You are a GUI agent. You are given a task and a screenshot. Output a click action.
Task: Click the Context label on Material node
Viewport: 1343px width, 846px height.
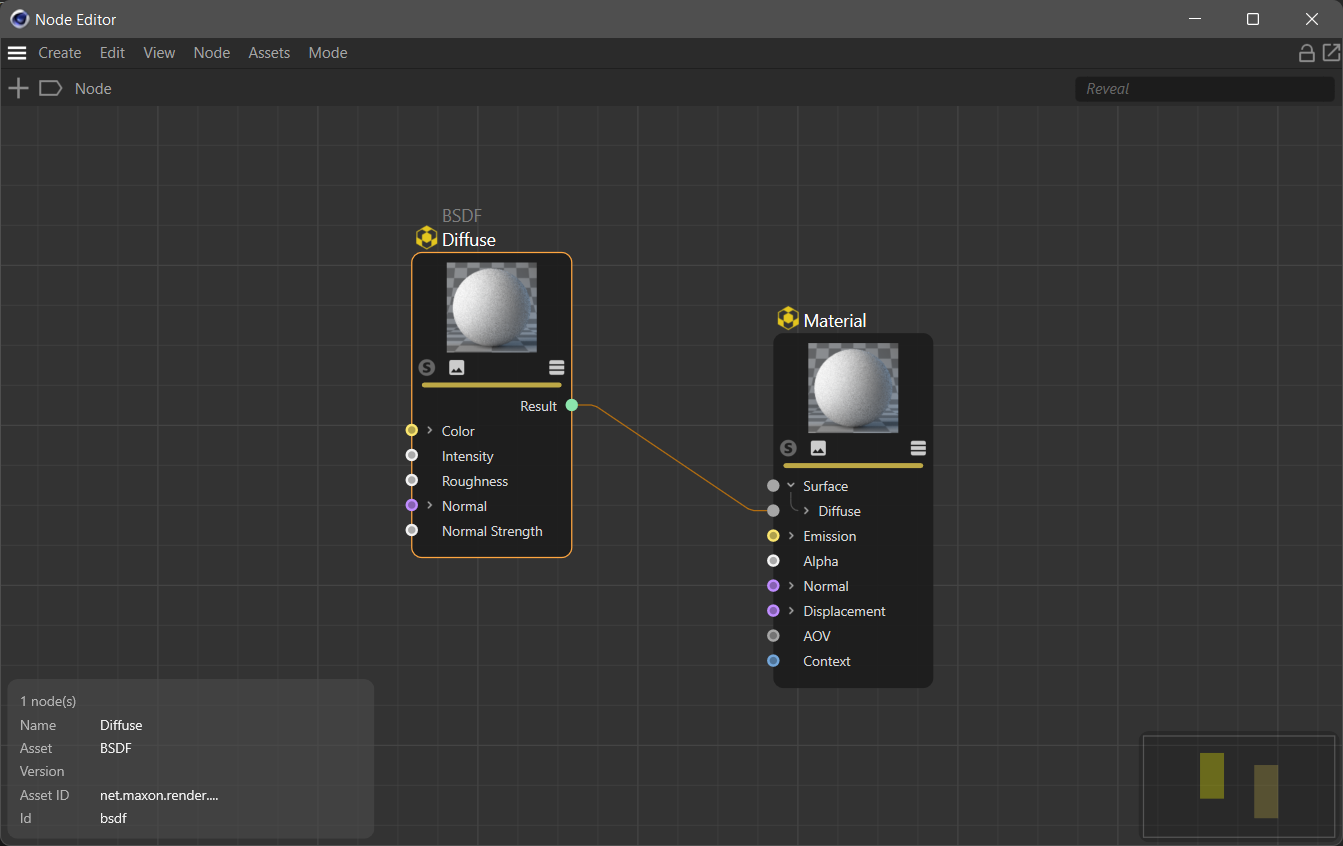(x=827, y=661)
